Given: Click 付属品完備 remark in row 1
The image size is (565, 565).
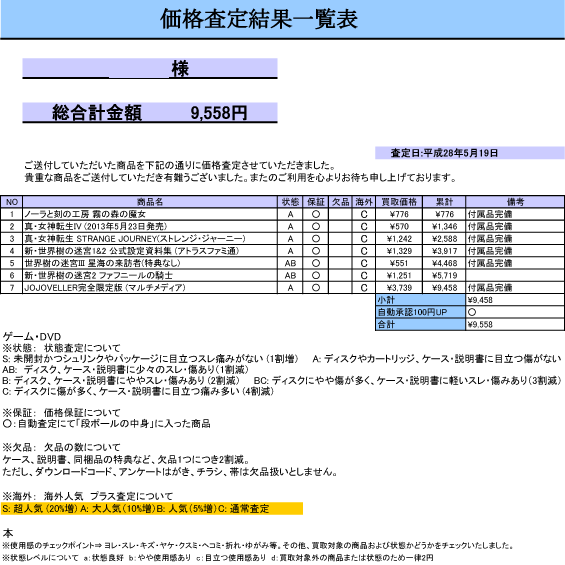Looking at the screenshot, I should pyautogui.click(x=515, y=214).
